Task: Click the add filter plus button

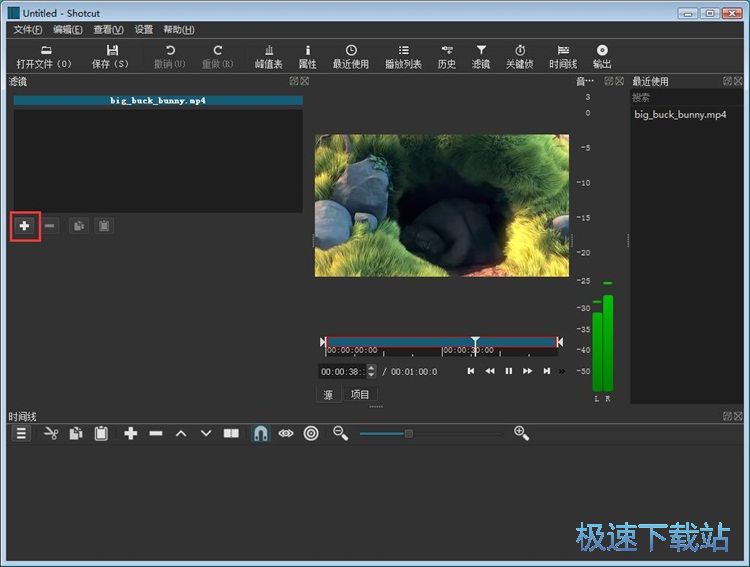Action: click(24, 226)
